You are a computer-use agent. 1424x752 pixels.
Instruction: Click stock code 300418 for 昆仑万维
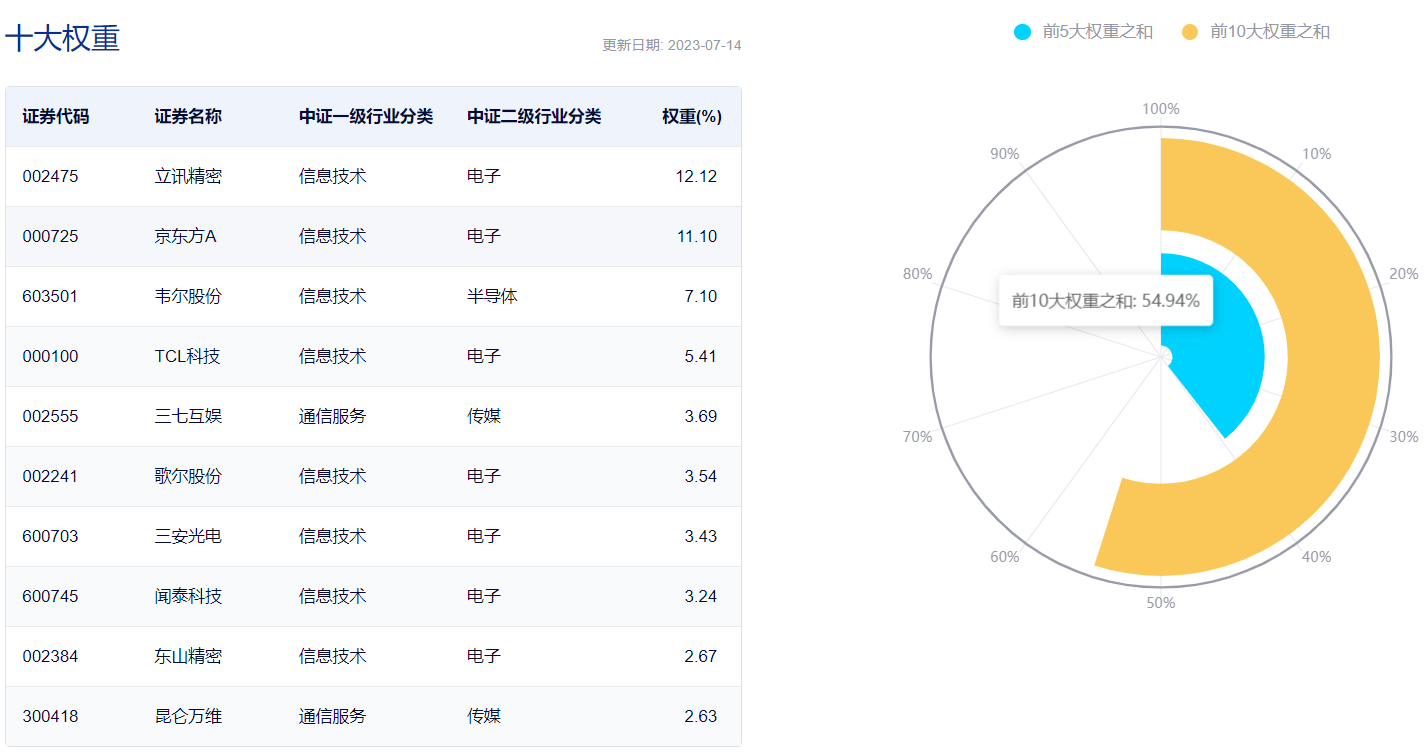tap(50, 717)
